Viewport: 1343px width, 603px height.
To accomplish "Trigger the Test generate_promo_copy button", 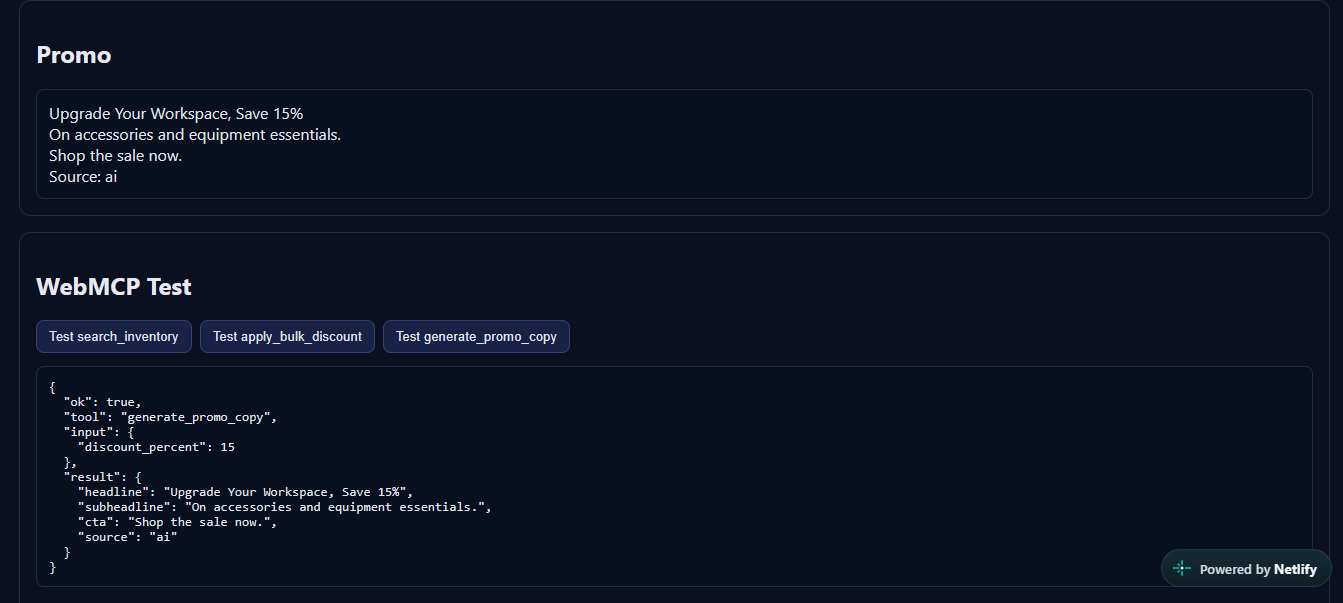I will (476, 337).
